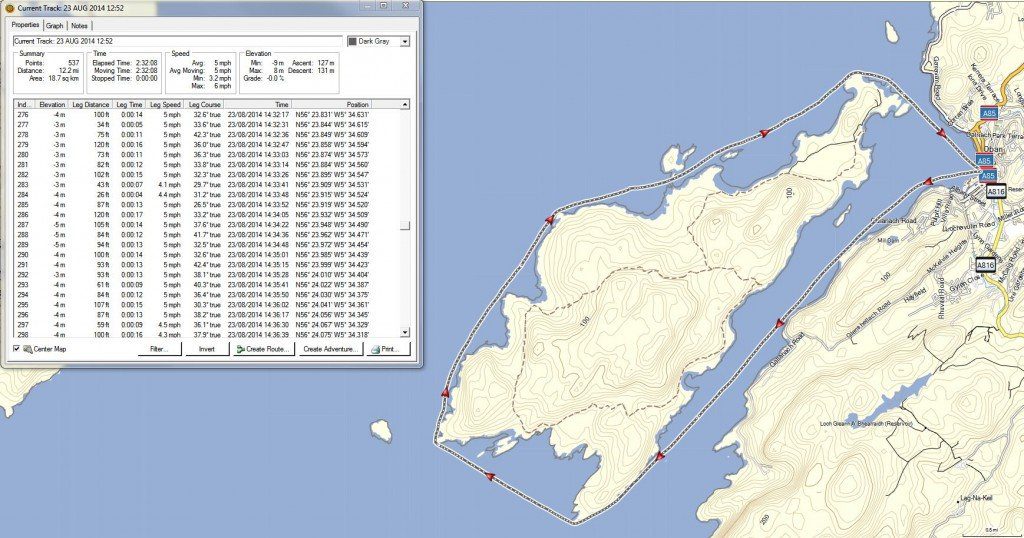Click the track list scroll-up arrow

click(x=405, y=104)
